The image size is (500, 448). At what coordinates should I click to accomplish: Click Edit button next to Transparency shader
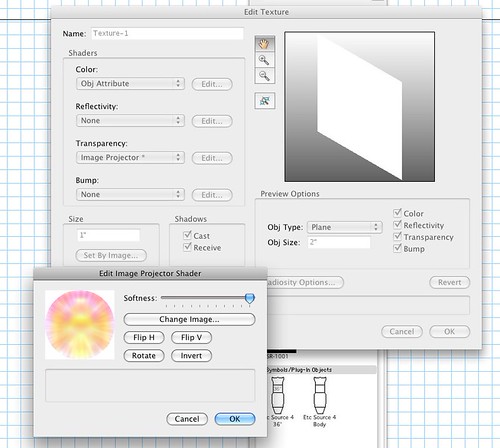(x=212, y=158)
